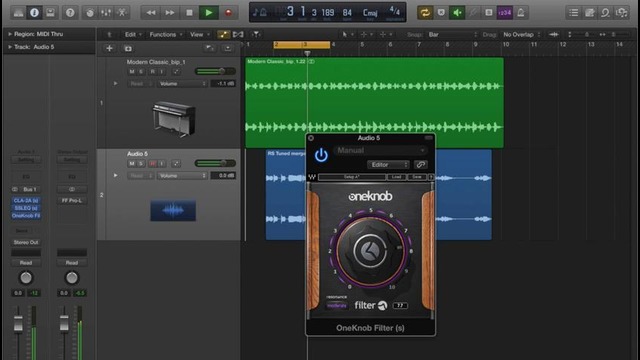Open the OneKnob Filter plugin slot in inspector

[26, 216]
